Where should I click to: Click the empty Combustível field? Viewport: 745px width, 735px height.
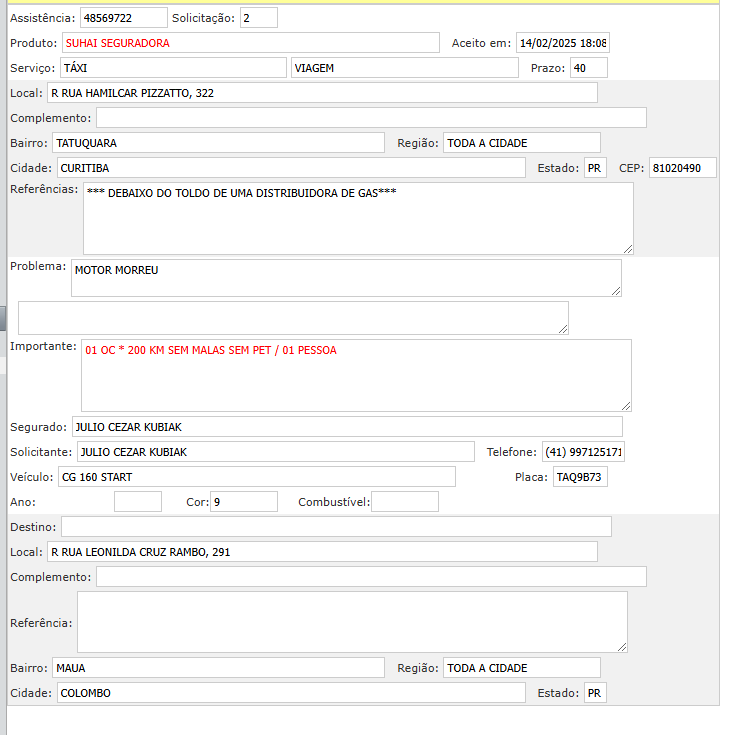pos(404,502)
